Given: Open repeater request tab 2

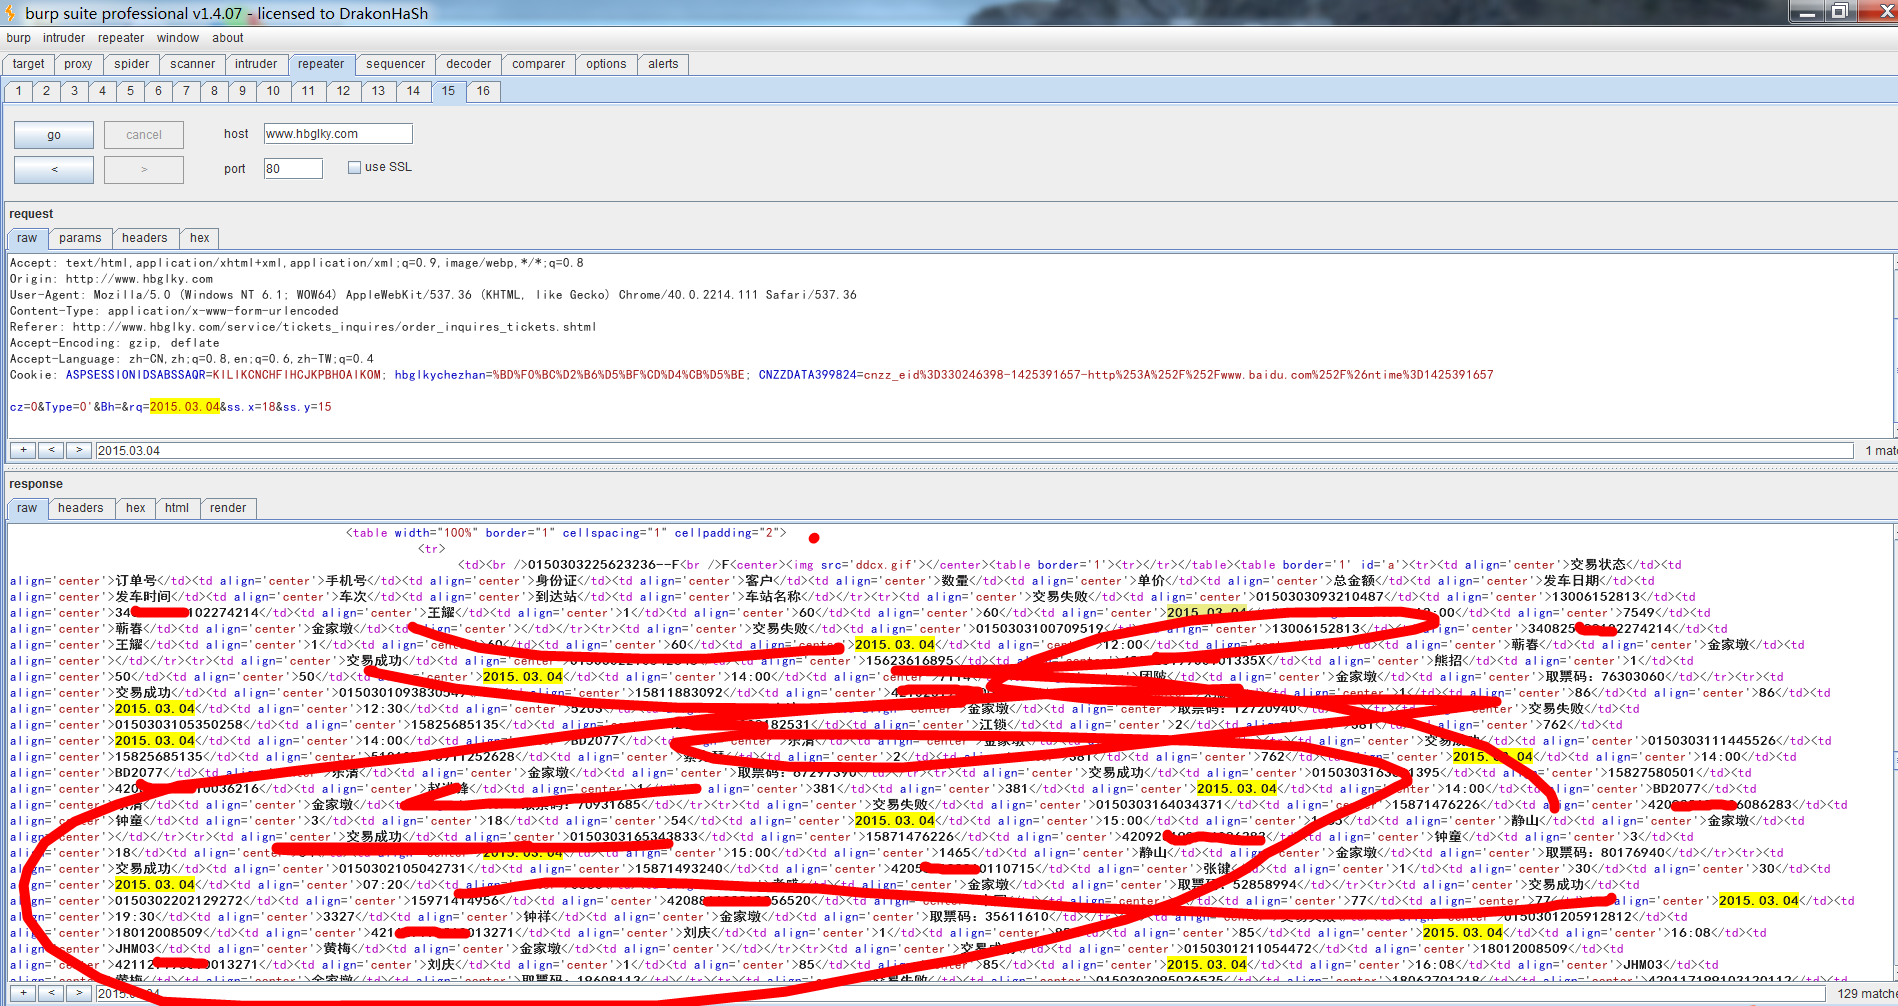Looking at the screenshot, I should [x=46, y=91].
